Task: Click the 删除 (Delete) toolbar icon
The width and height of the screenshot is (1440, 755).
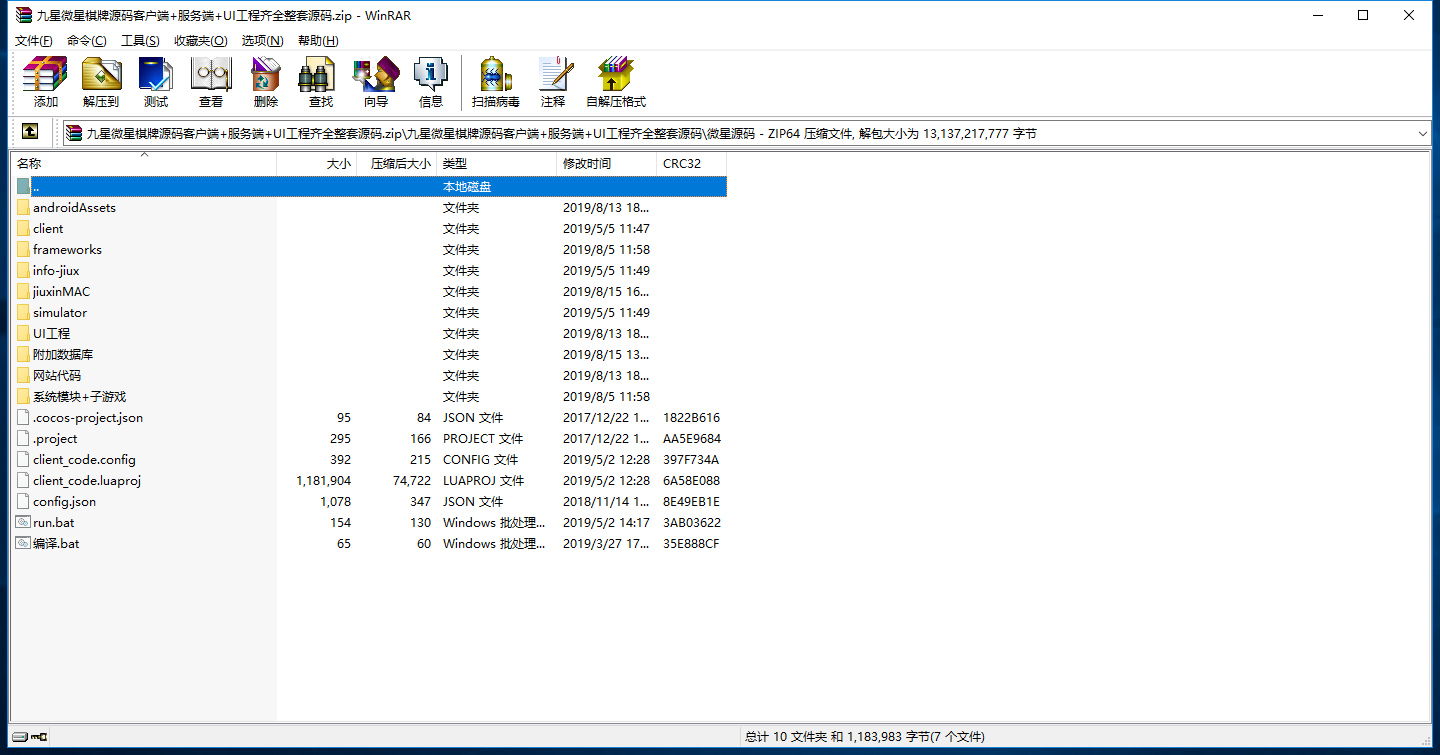Action: click(265, 81)
